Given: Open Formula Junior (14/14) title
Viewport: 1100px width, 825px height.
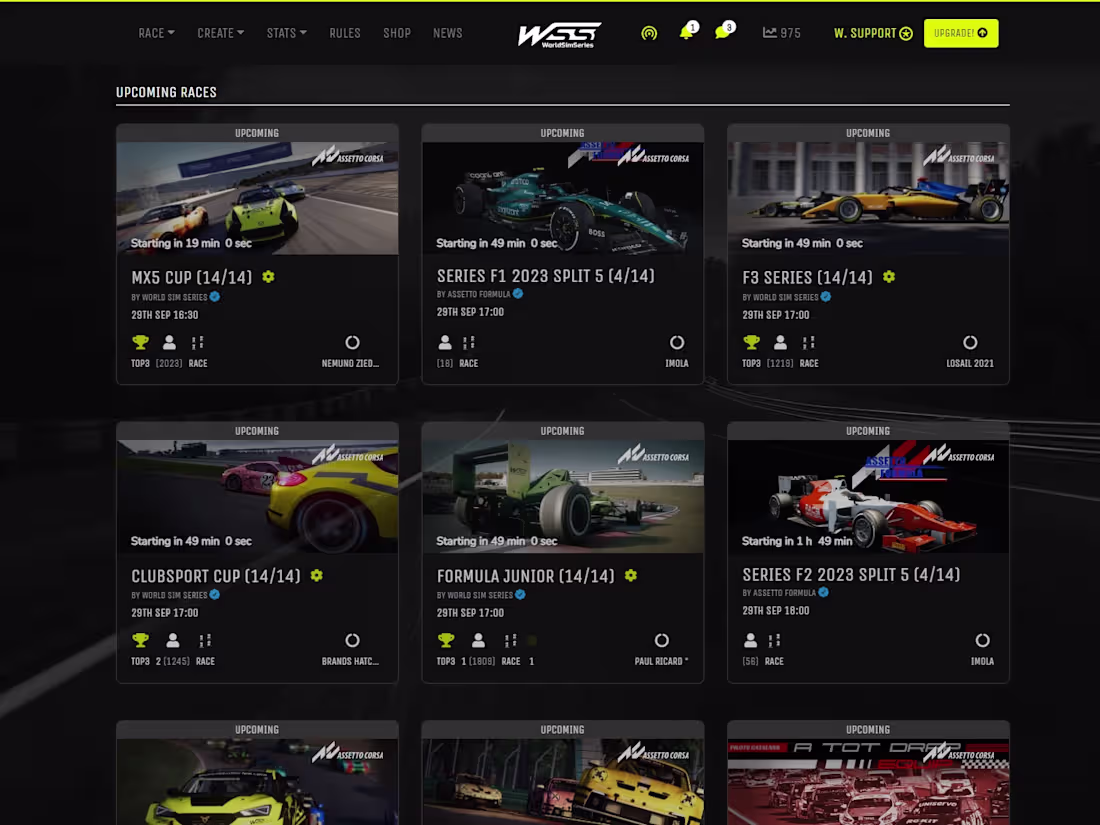Looking at the screenshot, I should click(x=525, y=576).
